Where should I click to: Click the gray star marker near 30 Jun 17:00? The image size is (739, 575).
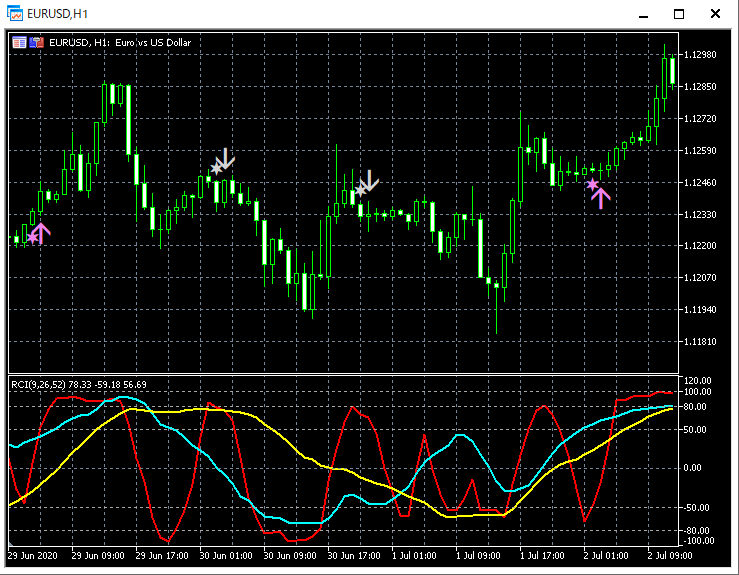click(361, 190)
